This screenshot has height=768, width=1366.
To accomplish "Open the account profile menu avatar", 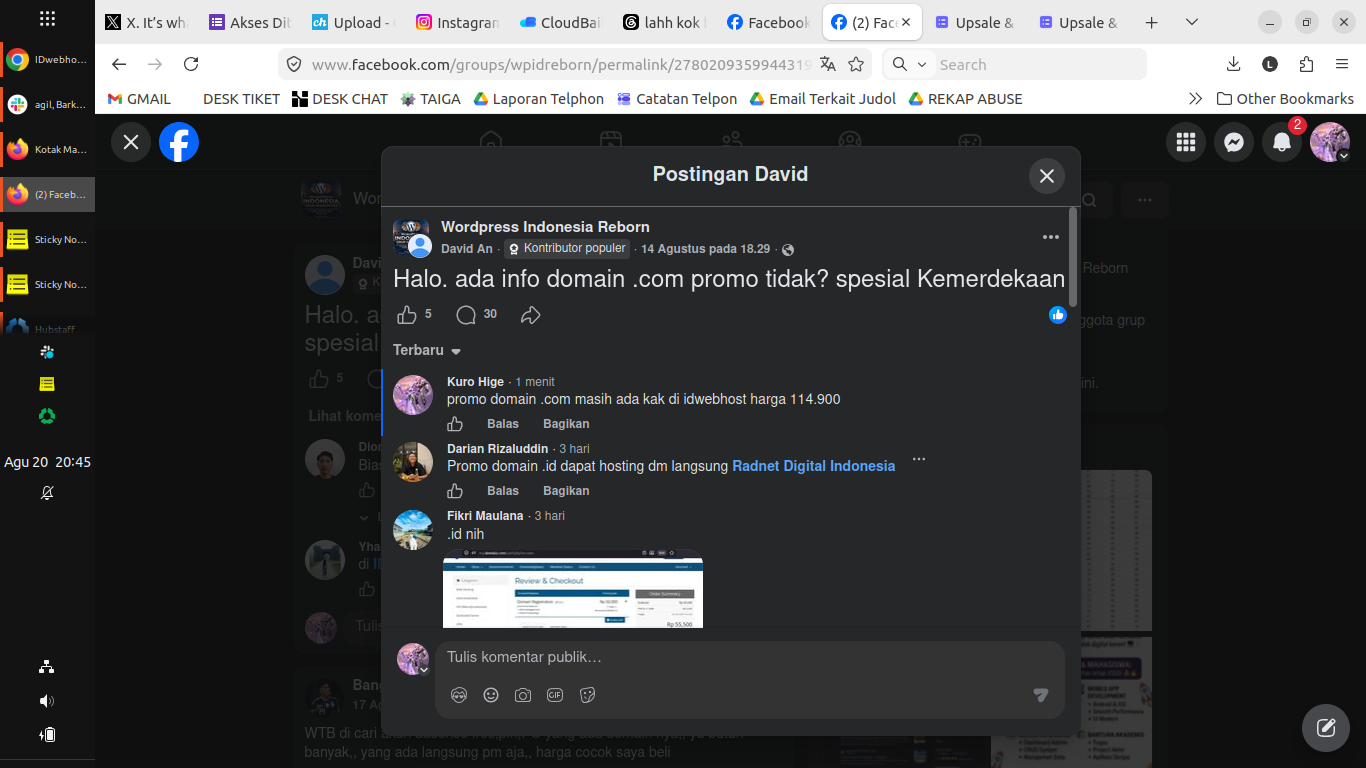I will pyautogui.click(x=1330, y=142).
